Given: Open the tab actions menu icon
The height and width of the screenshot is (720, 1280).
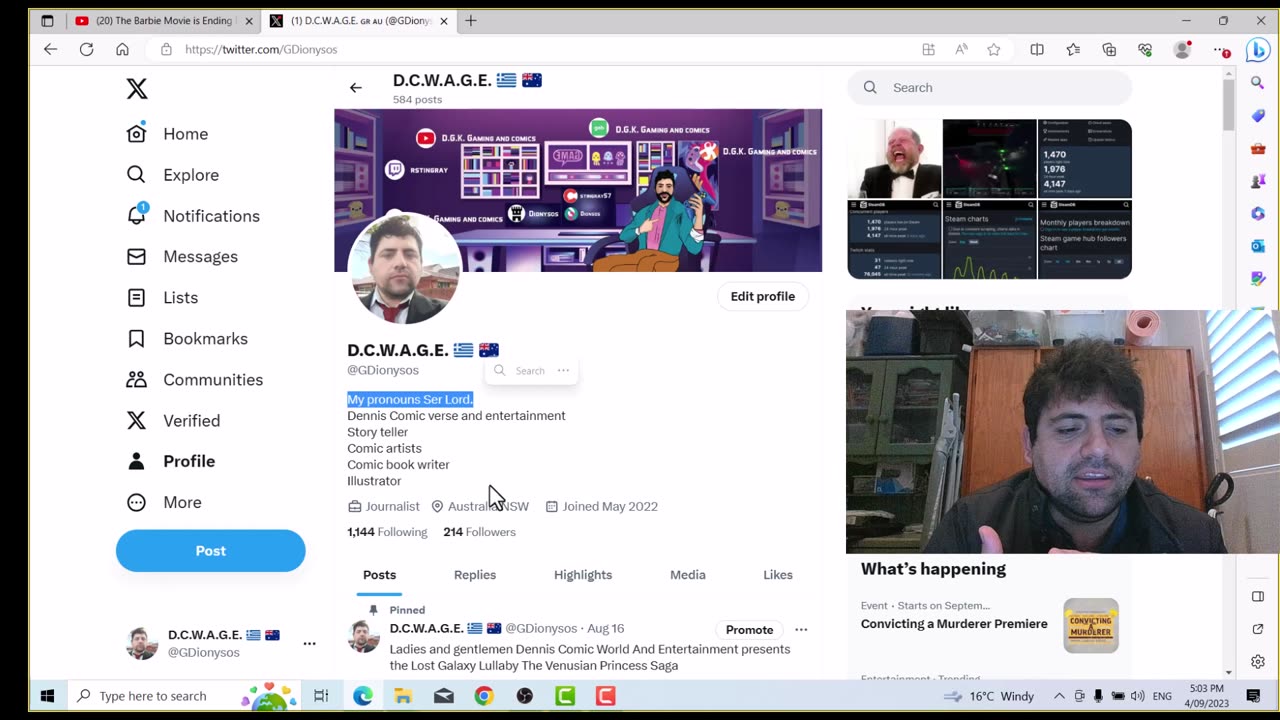Looking at the screenshot, I should tap(47, 21).
